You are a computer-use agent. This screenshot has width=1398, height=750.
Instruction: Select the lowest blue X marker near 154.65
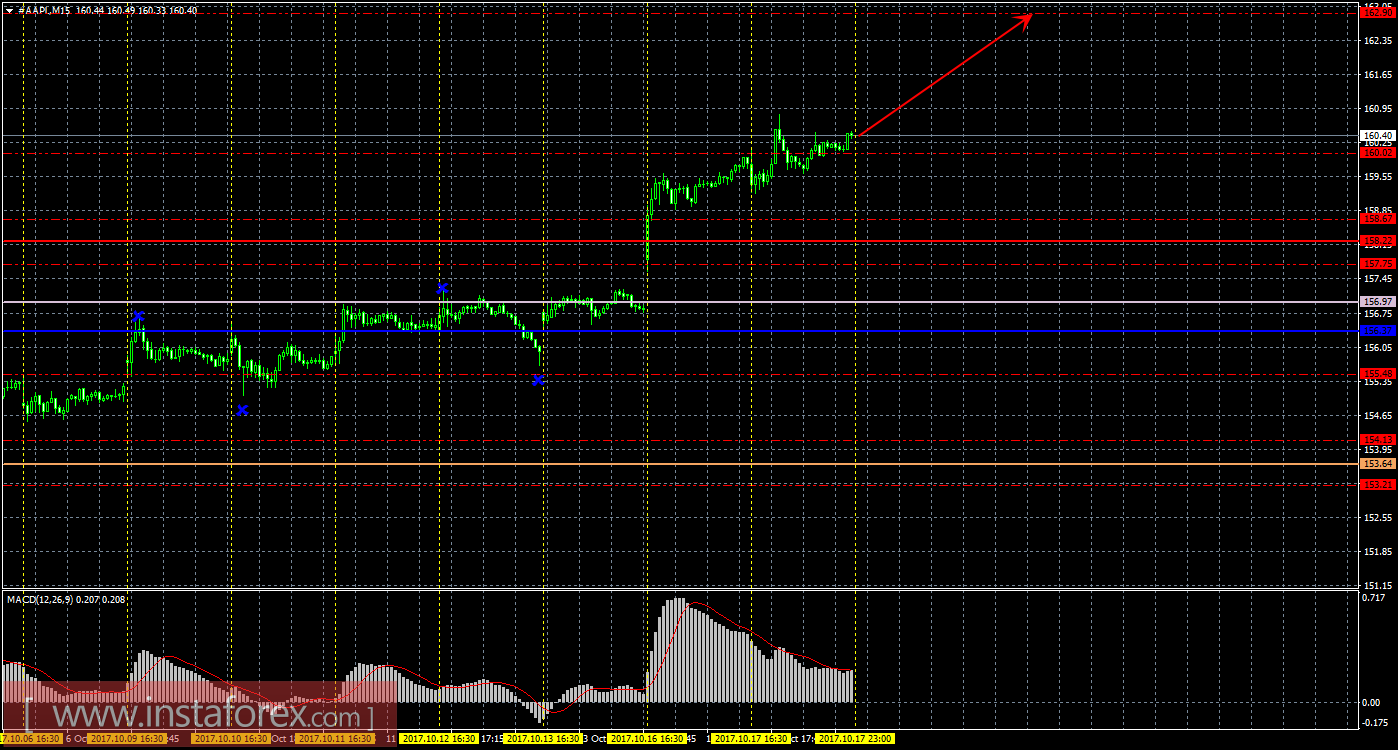point(242,410)
